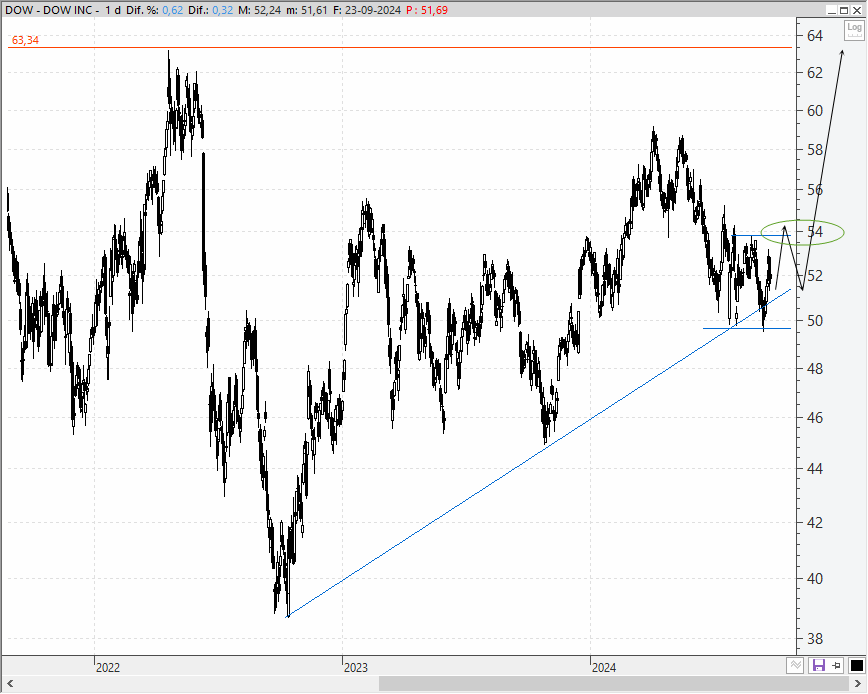Click the m: 51,61 low value
This screenshot has width=868, height=694.
pos(306,10)
